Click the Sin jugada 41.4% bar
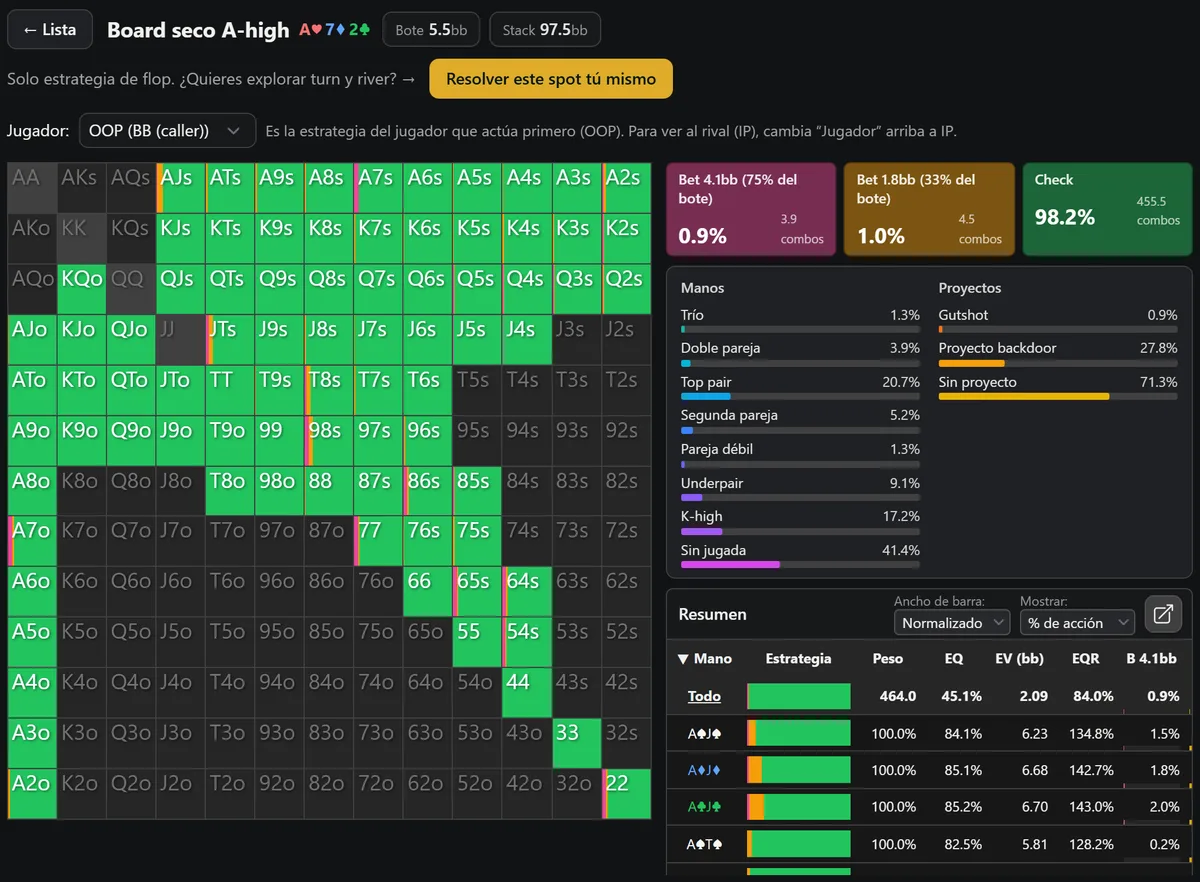This screenshot has width=1200, height=882. click(x=800, y=564)
